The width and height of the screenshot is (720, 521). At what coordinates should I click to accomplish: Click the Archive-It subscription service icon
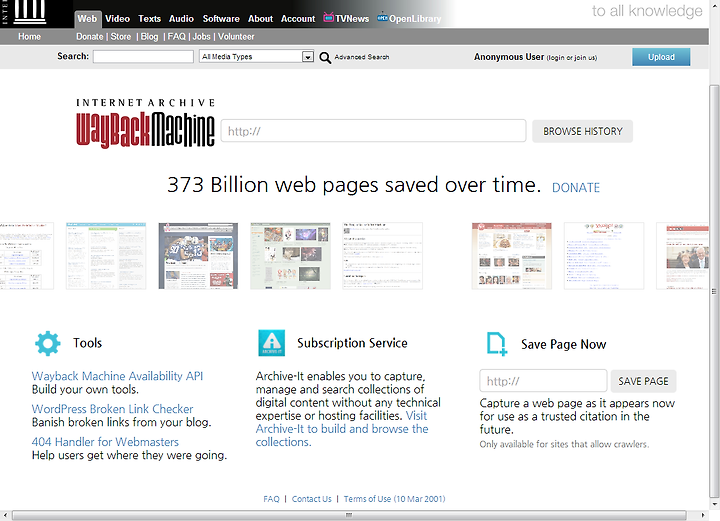[x=271, y=343]
